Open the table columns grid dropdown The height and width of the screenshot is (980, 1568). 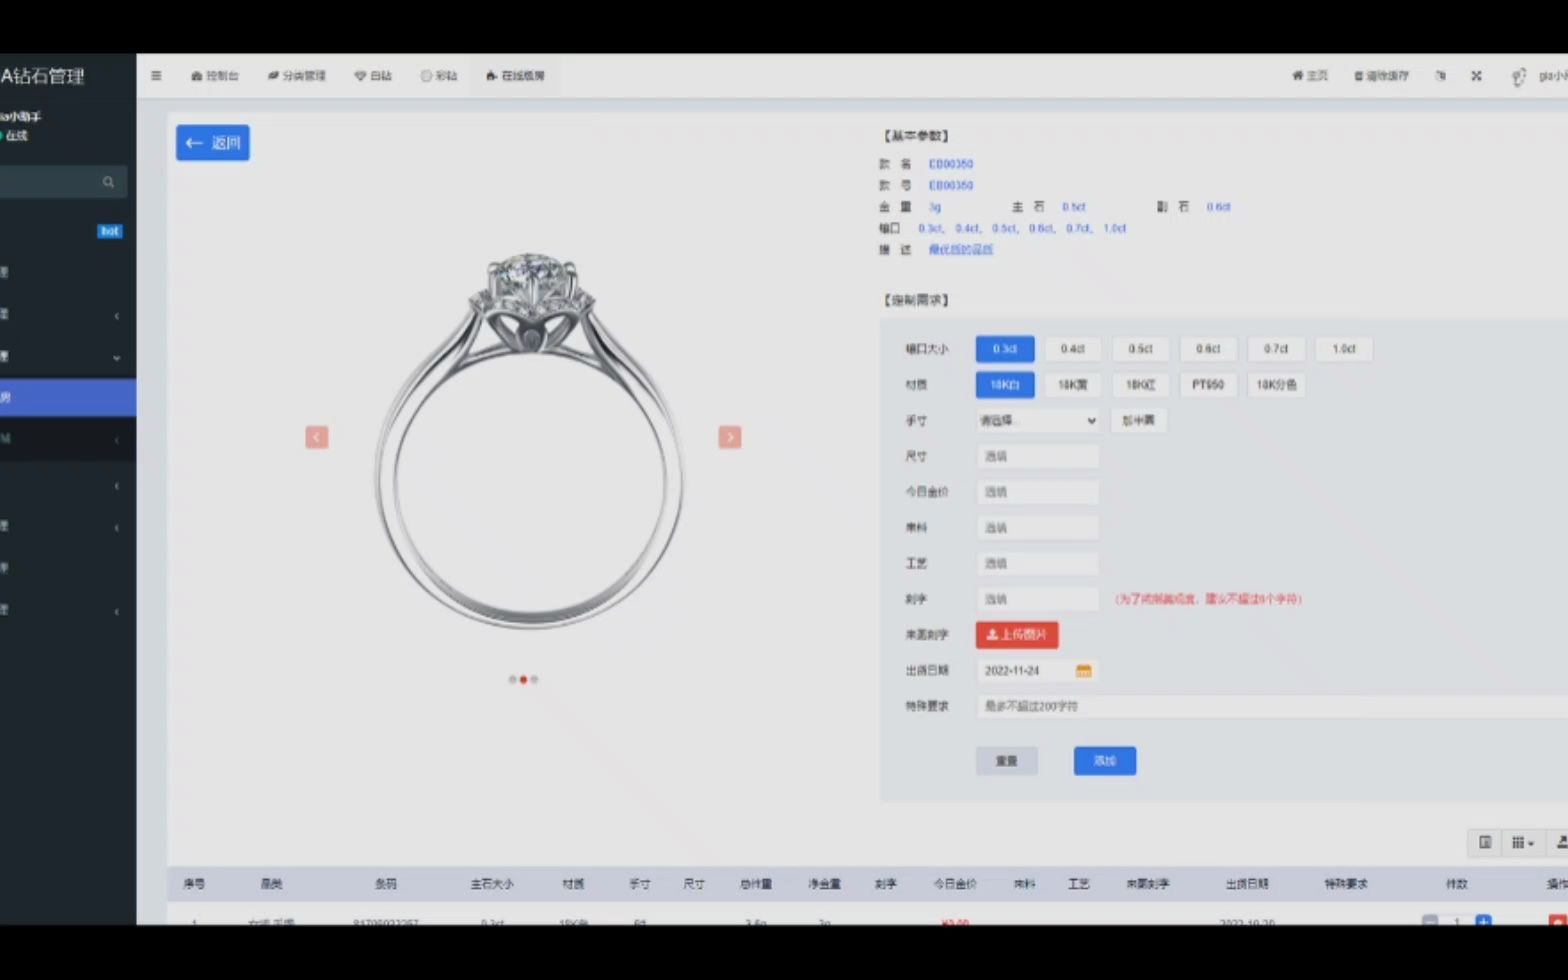1522,843
